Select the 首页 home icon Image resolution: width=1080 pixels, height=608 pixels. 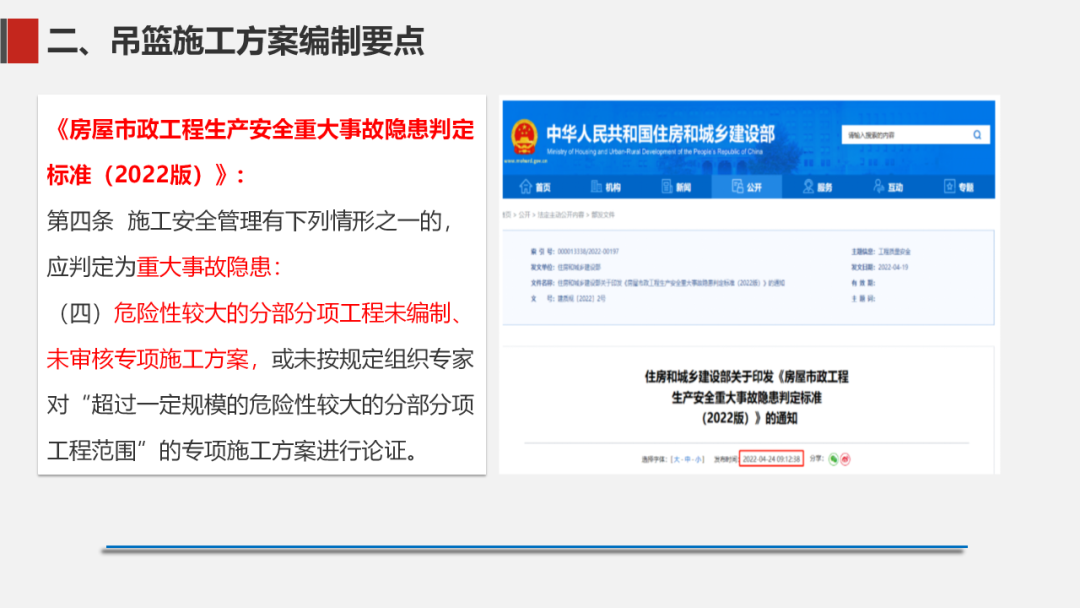click(x=525, y=187)
